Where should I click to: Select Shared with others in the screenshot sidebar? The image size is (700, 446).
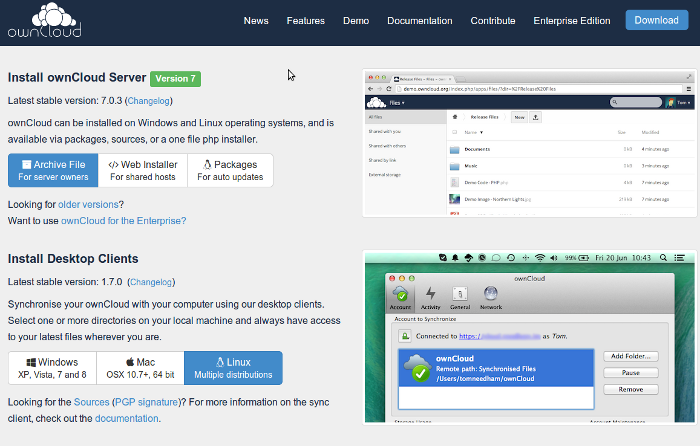coord(387,146)
